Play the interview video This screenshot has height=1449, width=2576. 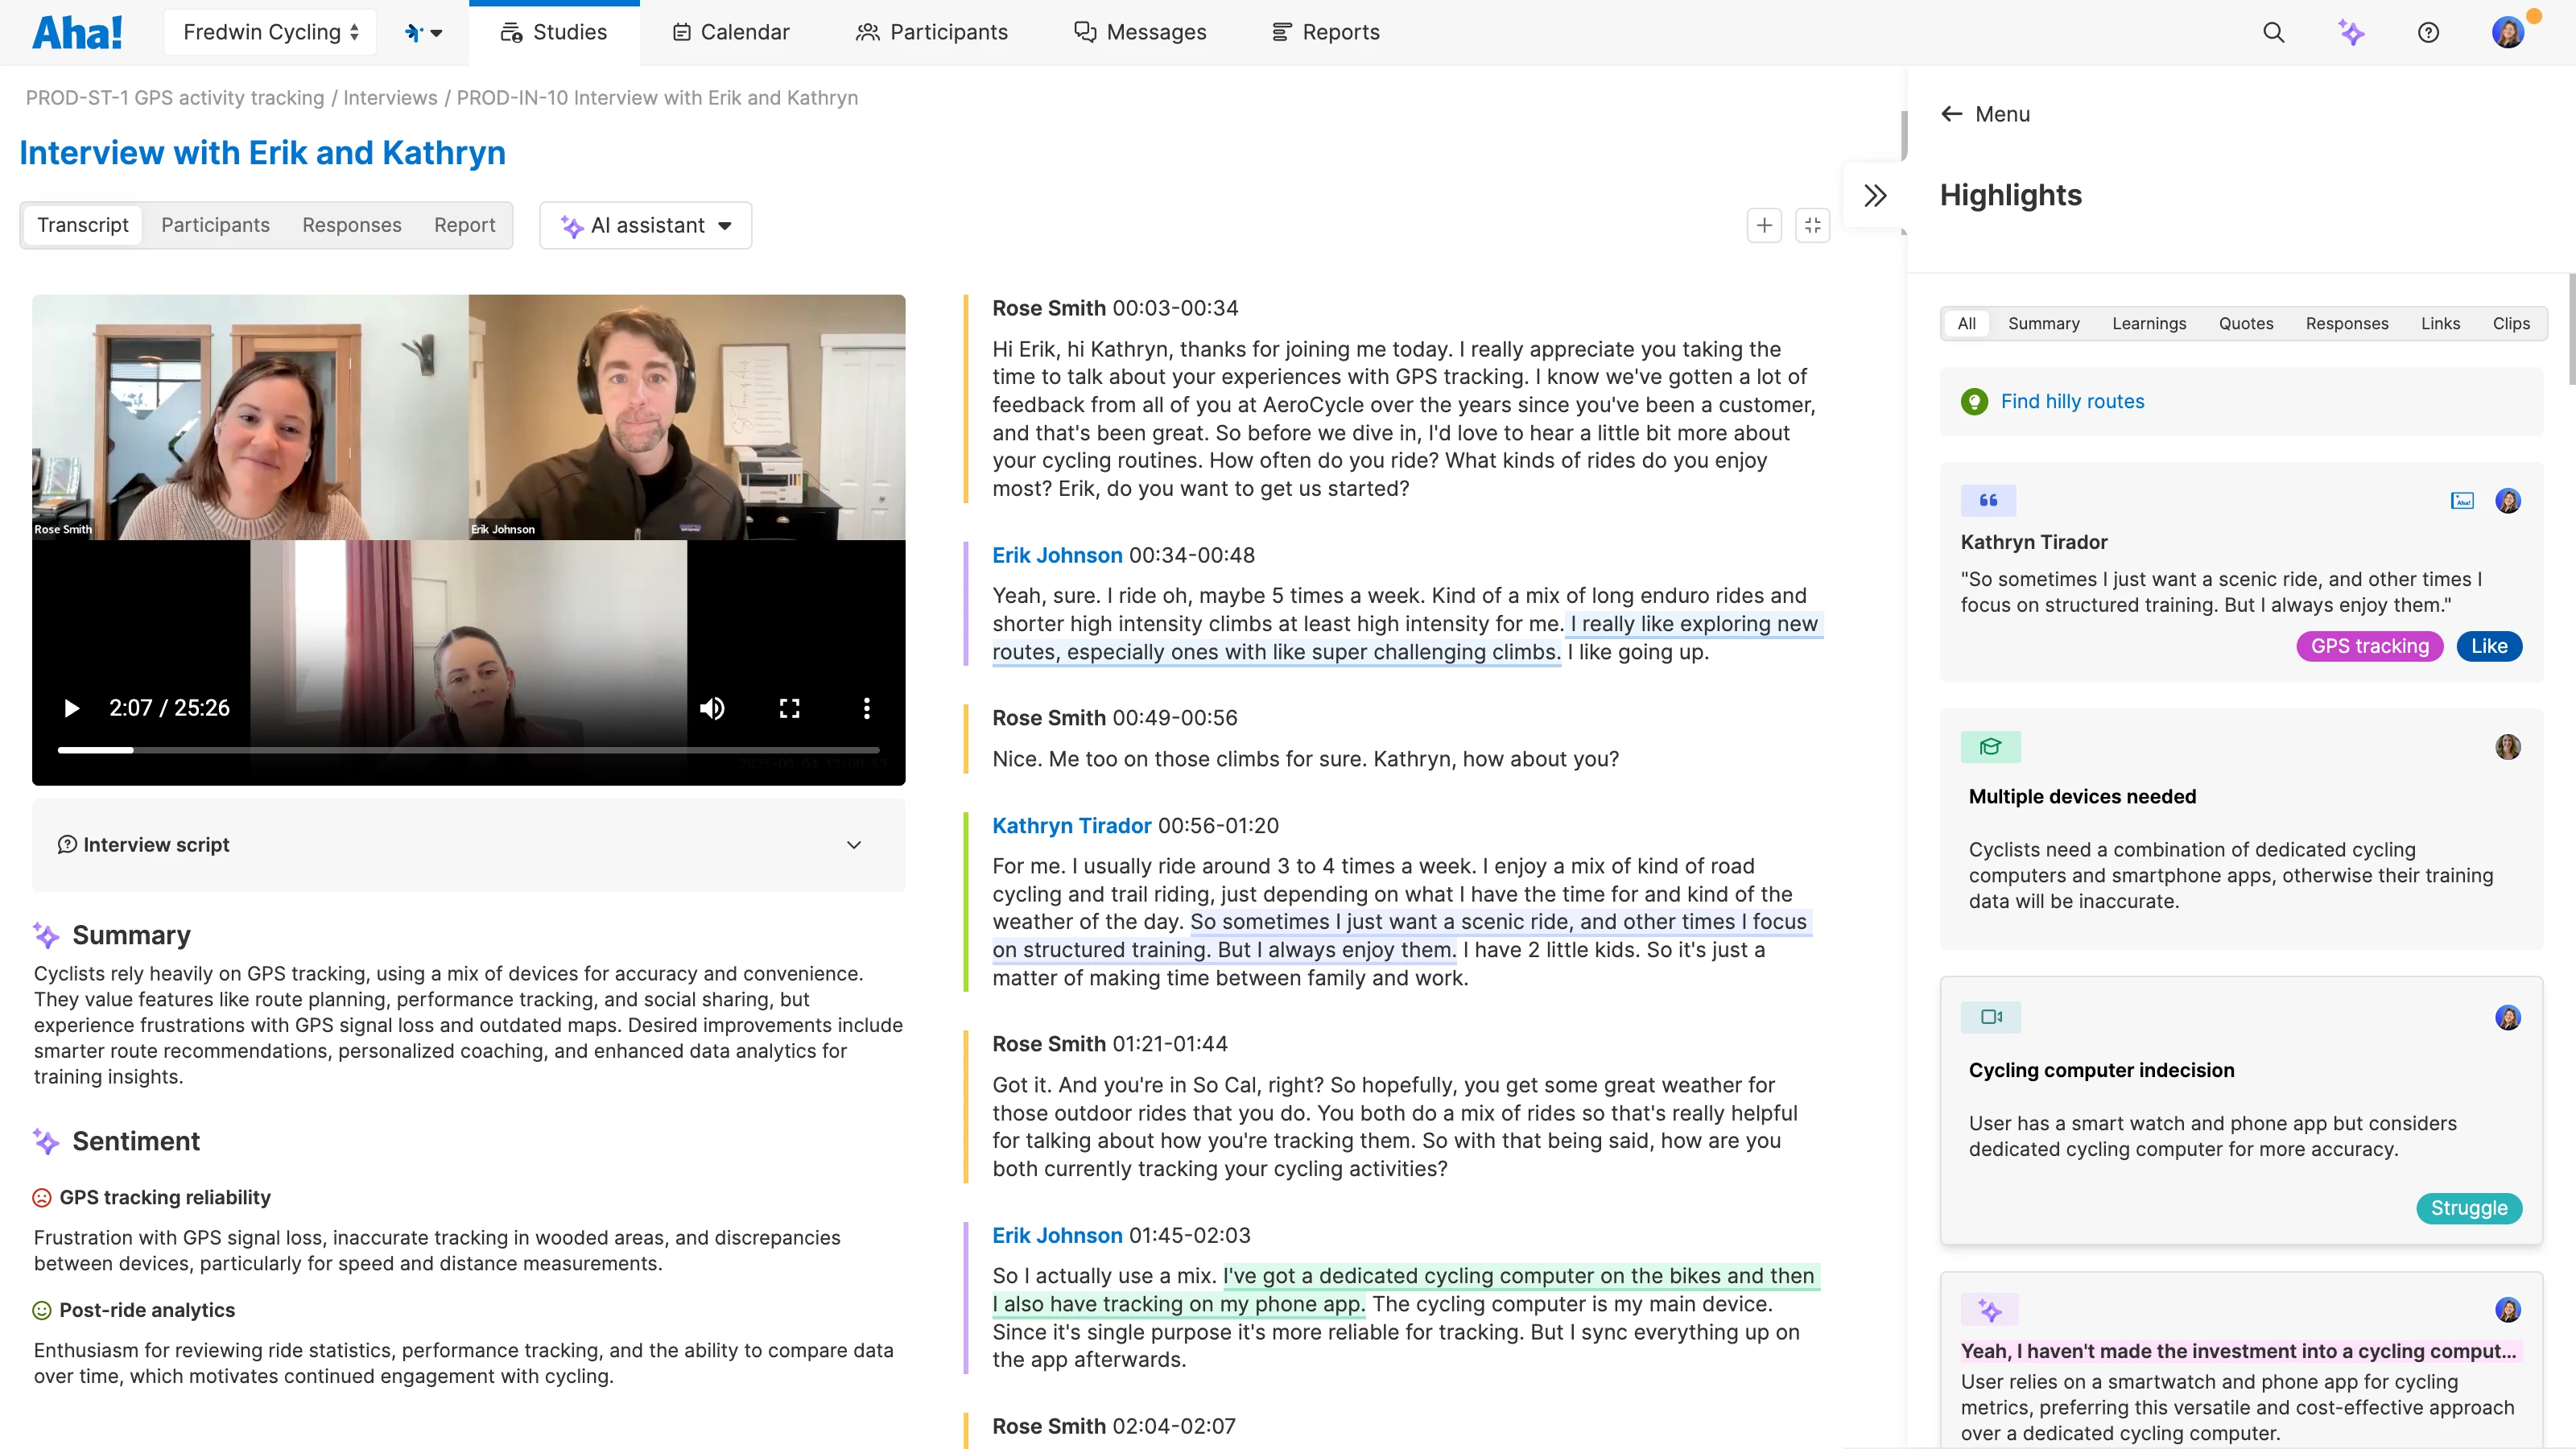point(71,708)
